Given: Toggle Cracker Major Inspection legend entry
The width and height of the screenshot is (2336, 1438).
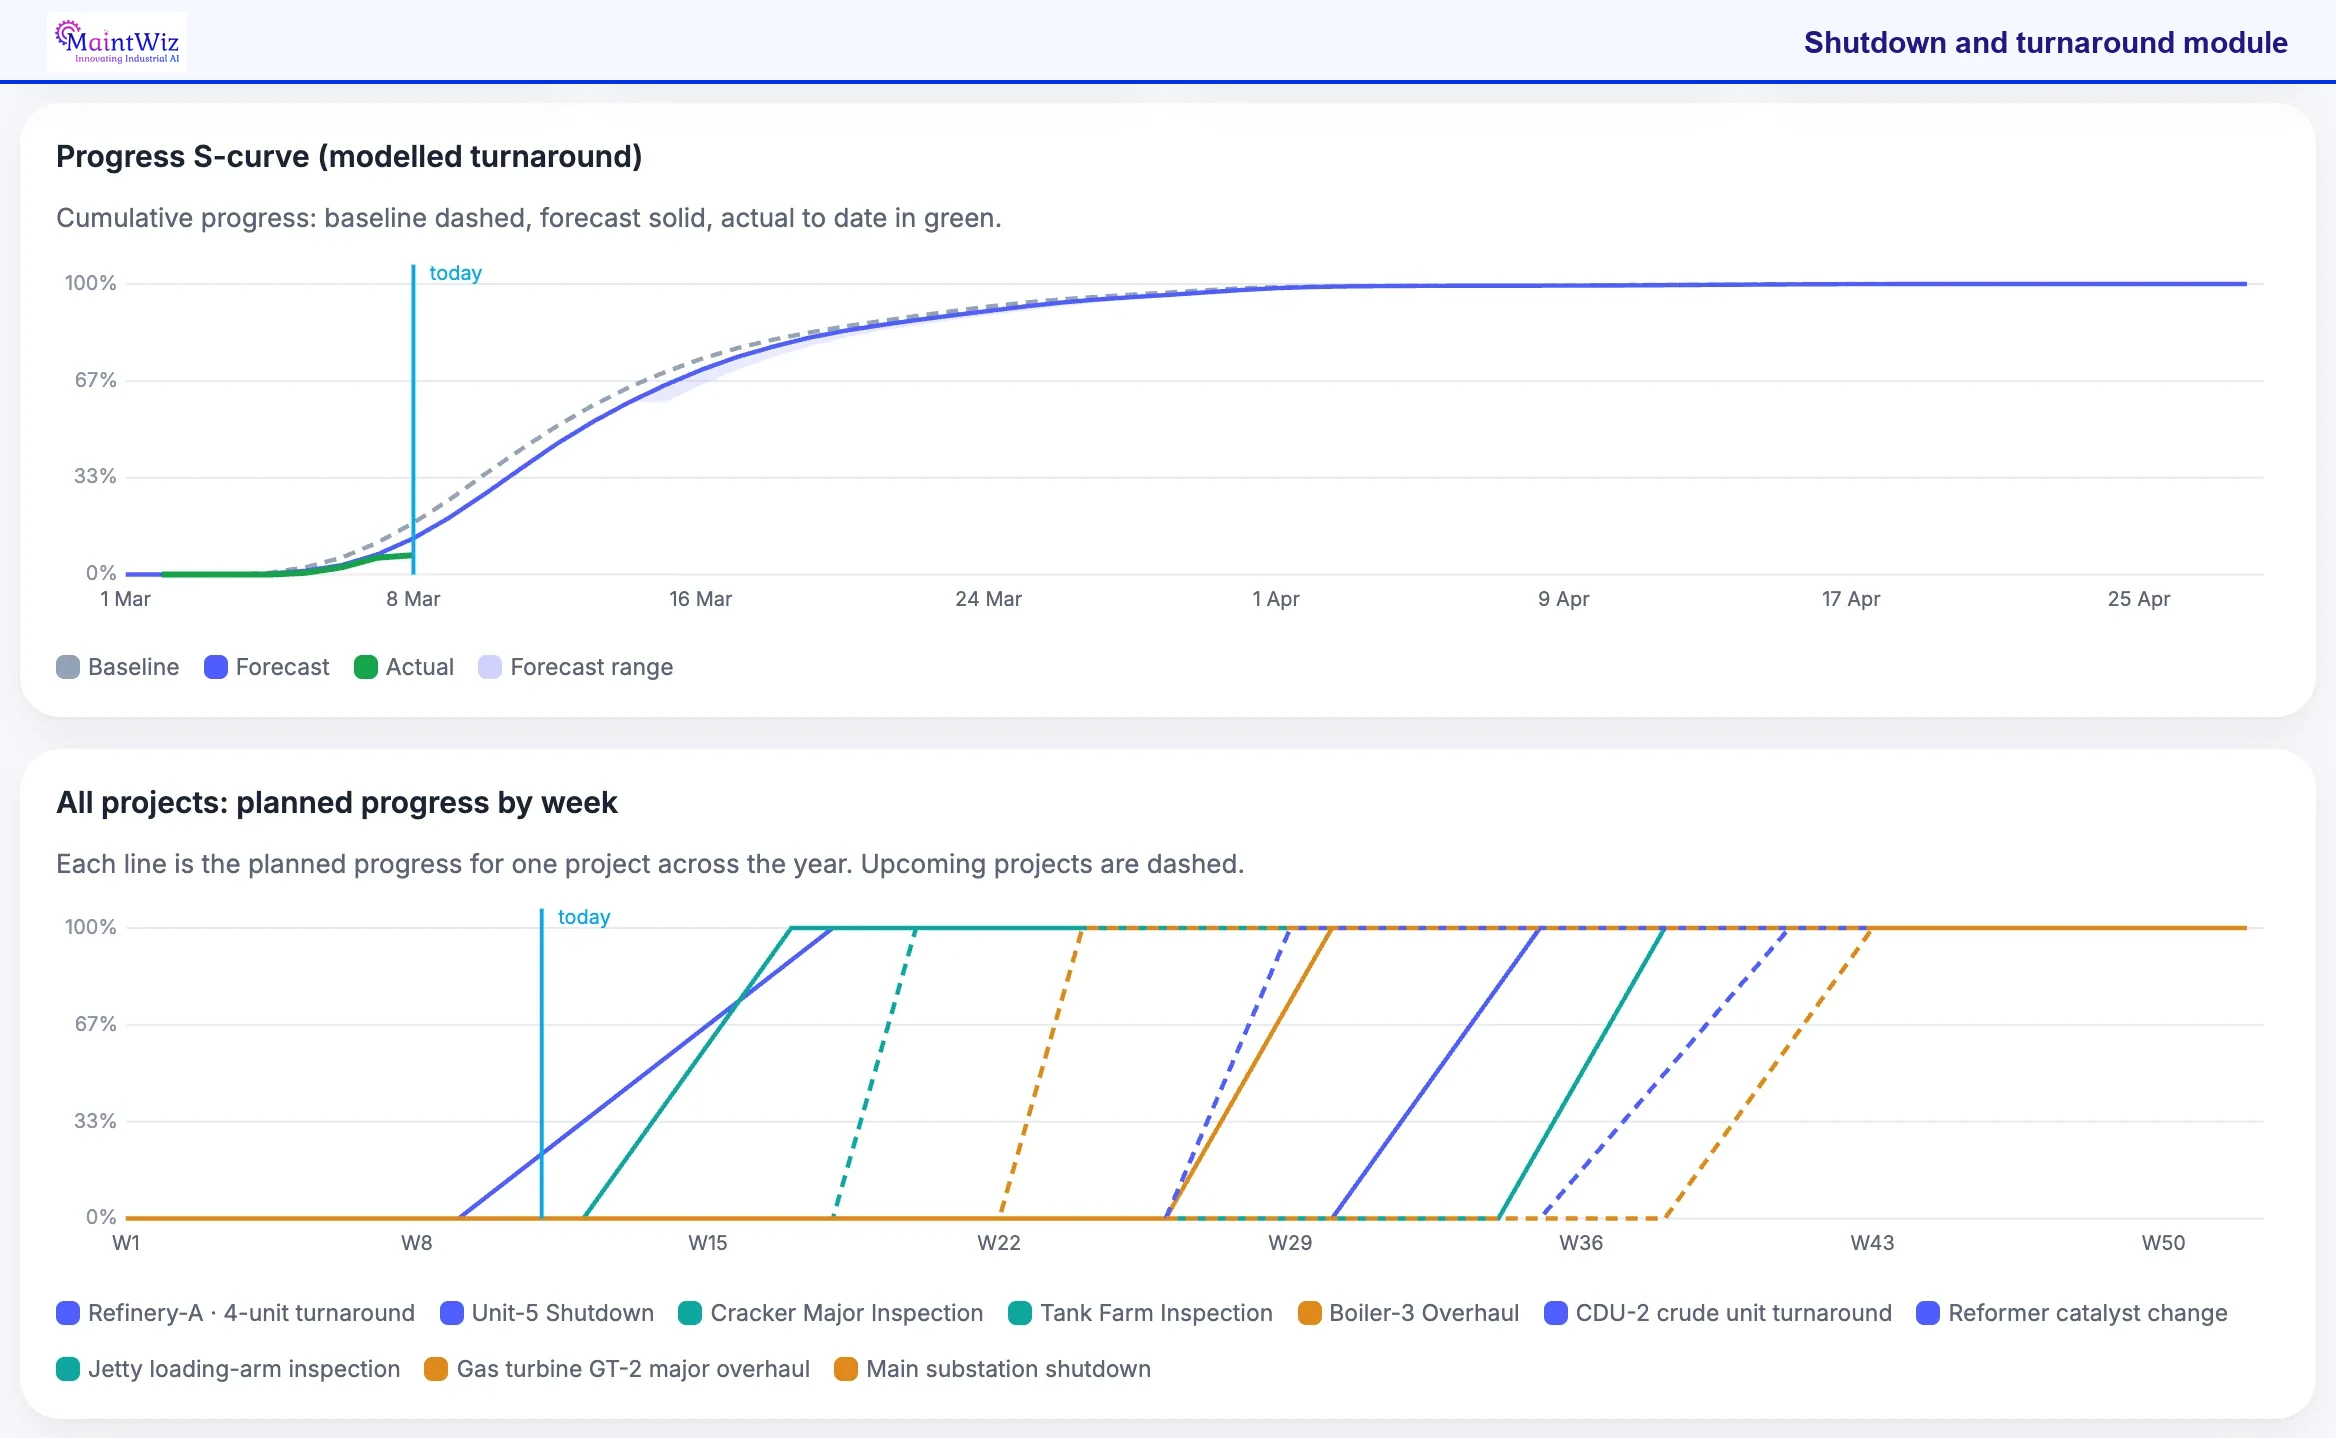Looking at the screenshot, I should (x=831, y=1313).
